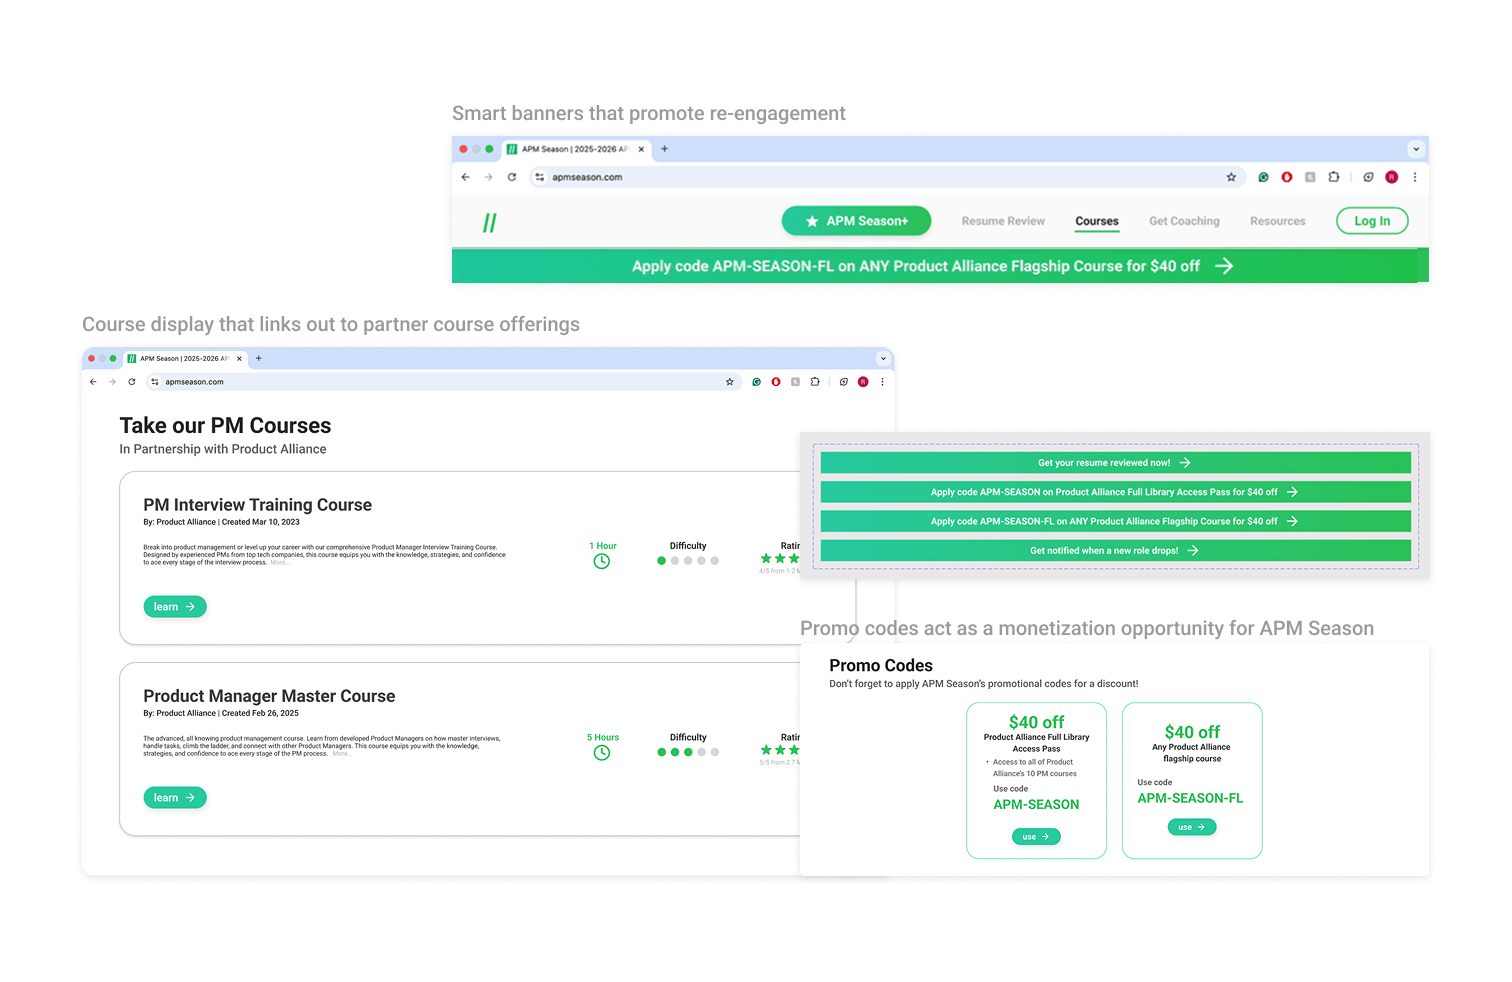This screenshot has width=1512, height=982.
Task: Open green Grammarly extension in top browser window
Action: pyautogui.click(x=1264, y=177)
